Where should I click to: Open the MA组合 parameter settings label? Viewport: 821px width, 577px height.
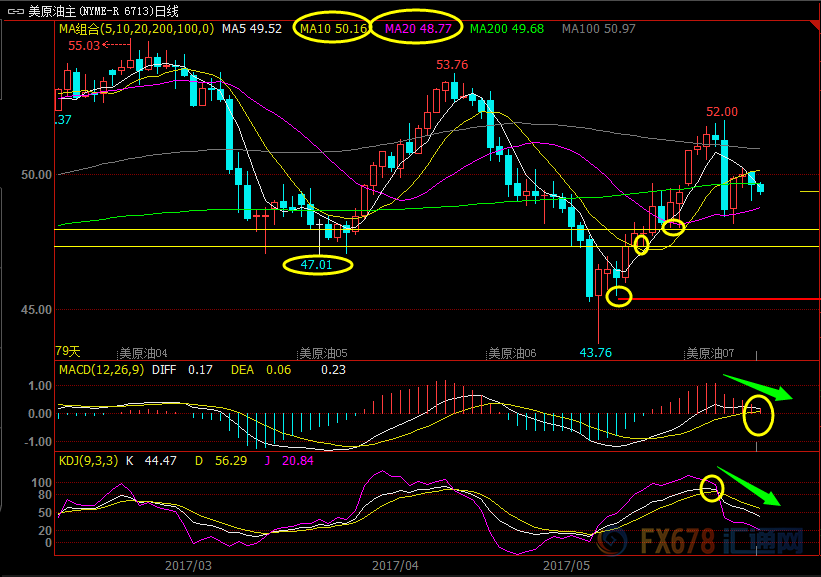[136, 29]
